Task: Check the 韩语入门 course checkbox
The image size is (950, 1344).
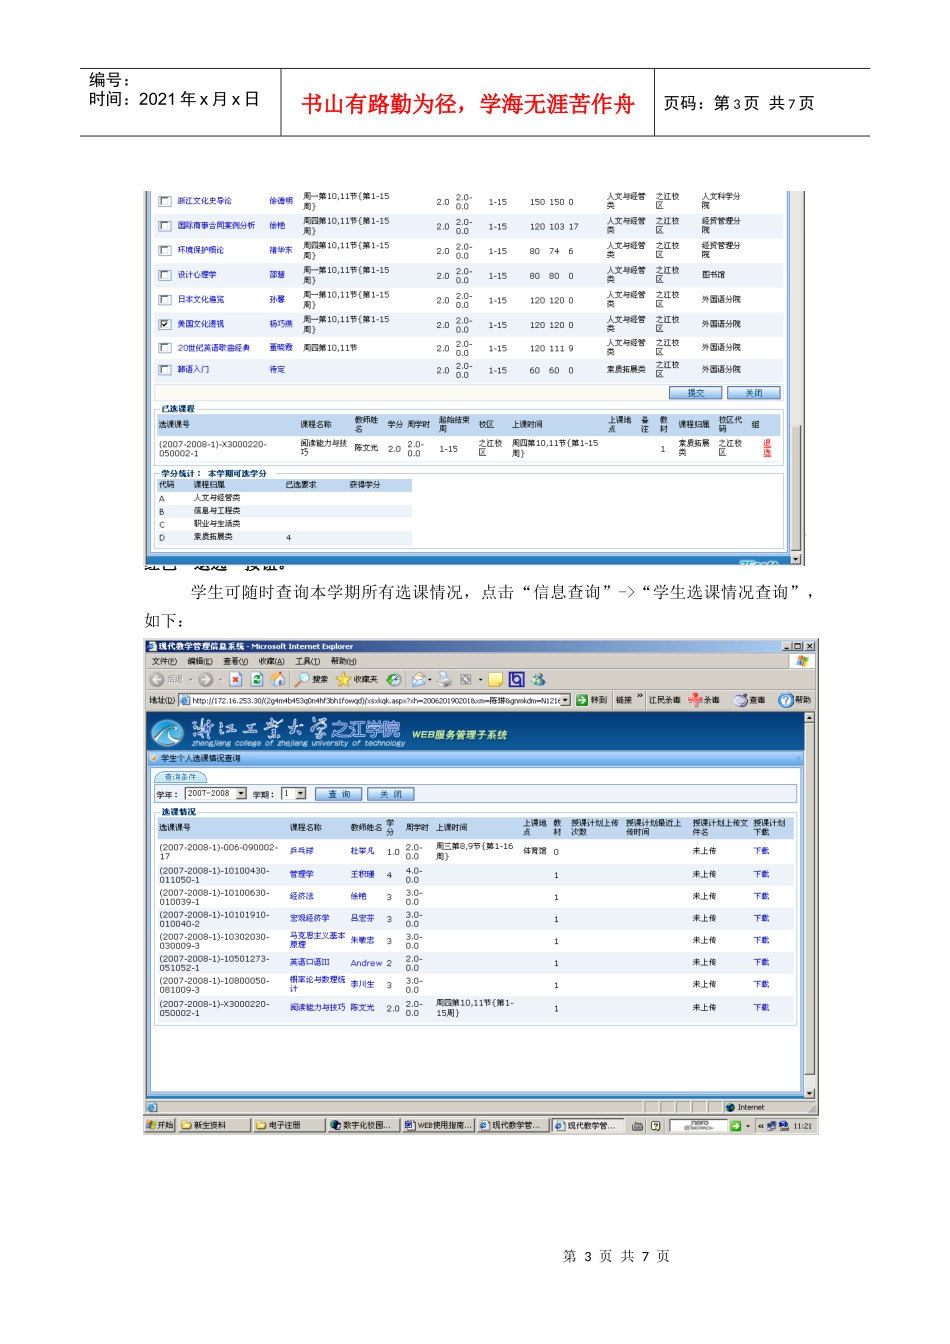Action: [x=165, y=370]
